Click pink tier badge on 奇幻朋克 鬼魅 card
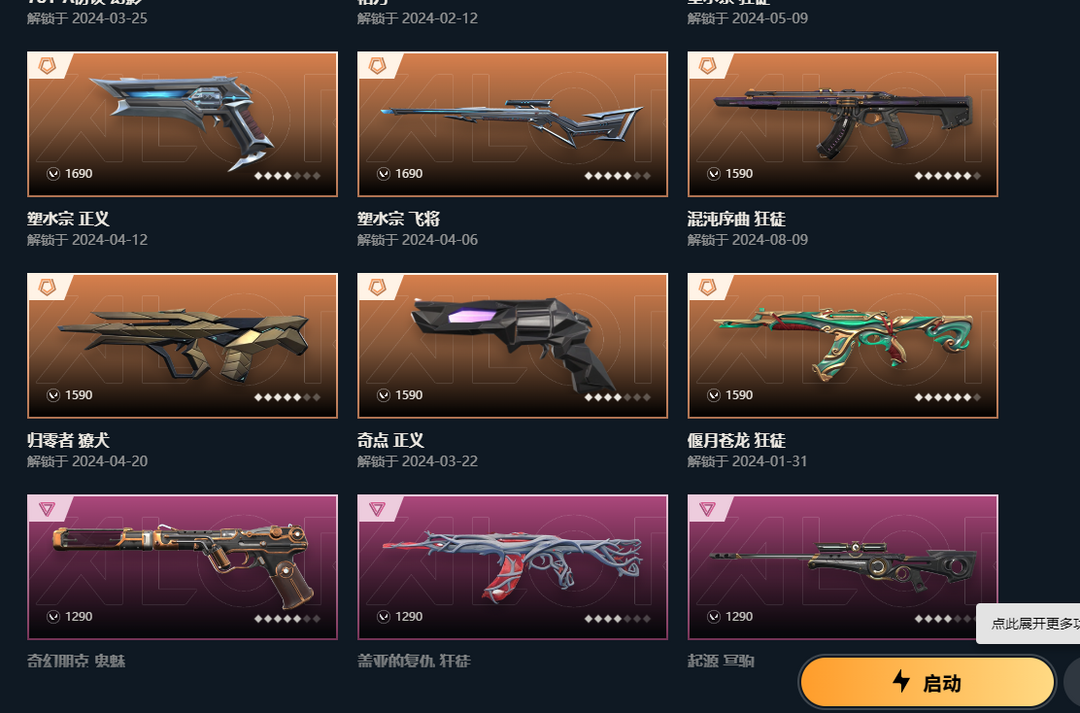The image size is (1080, 713). coord(47,508)
